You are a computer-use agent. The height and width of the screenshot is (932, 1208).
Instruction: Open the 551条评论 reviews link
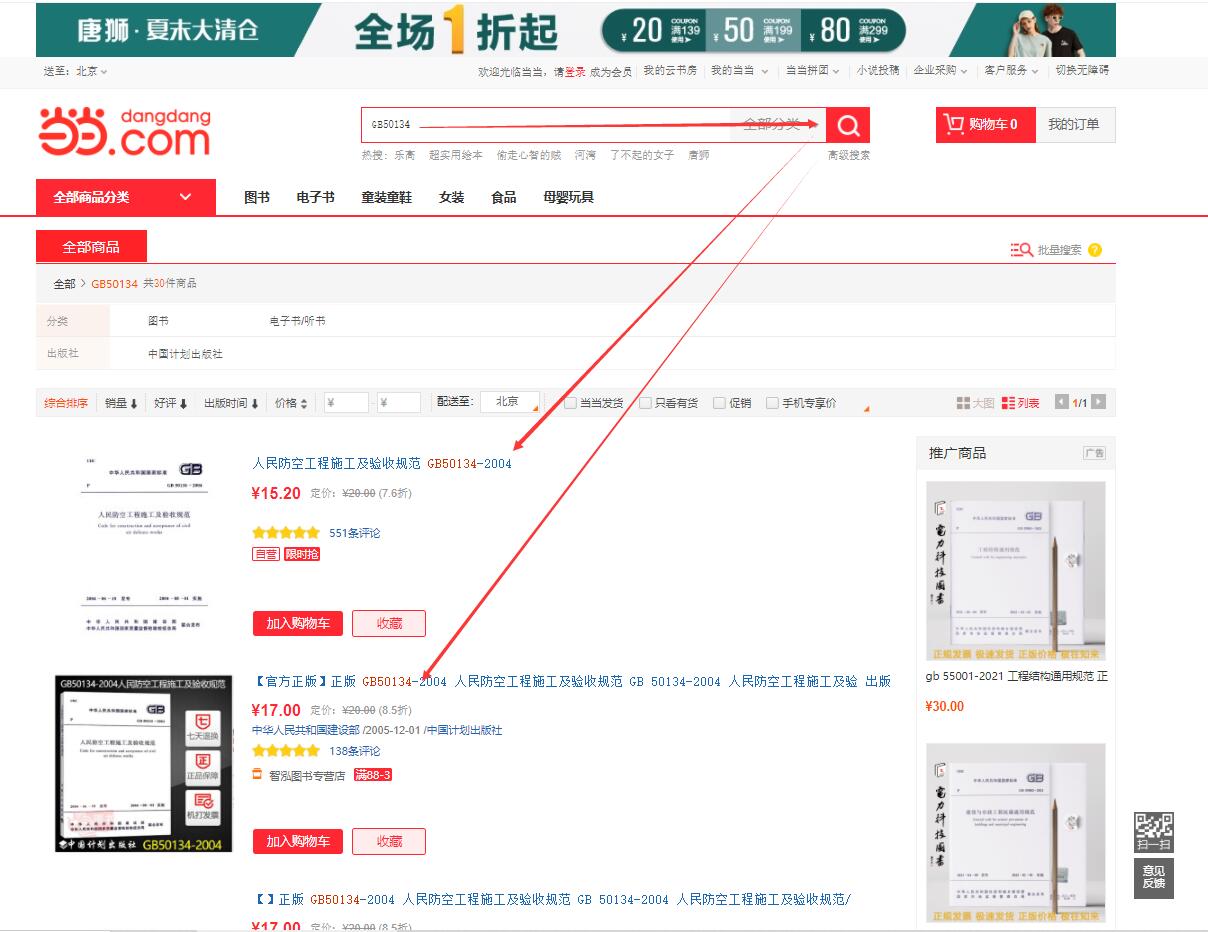tap(355, 533)
